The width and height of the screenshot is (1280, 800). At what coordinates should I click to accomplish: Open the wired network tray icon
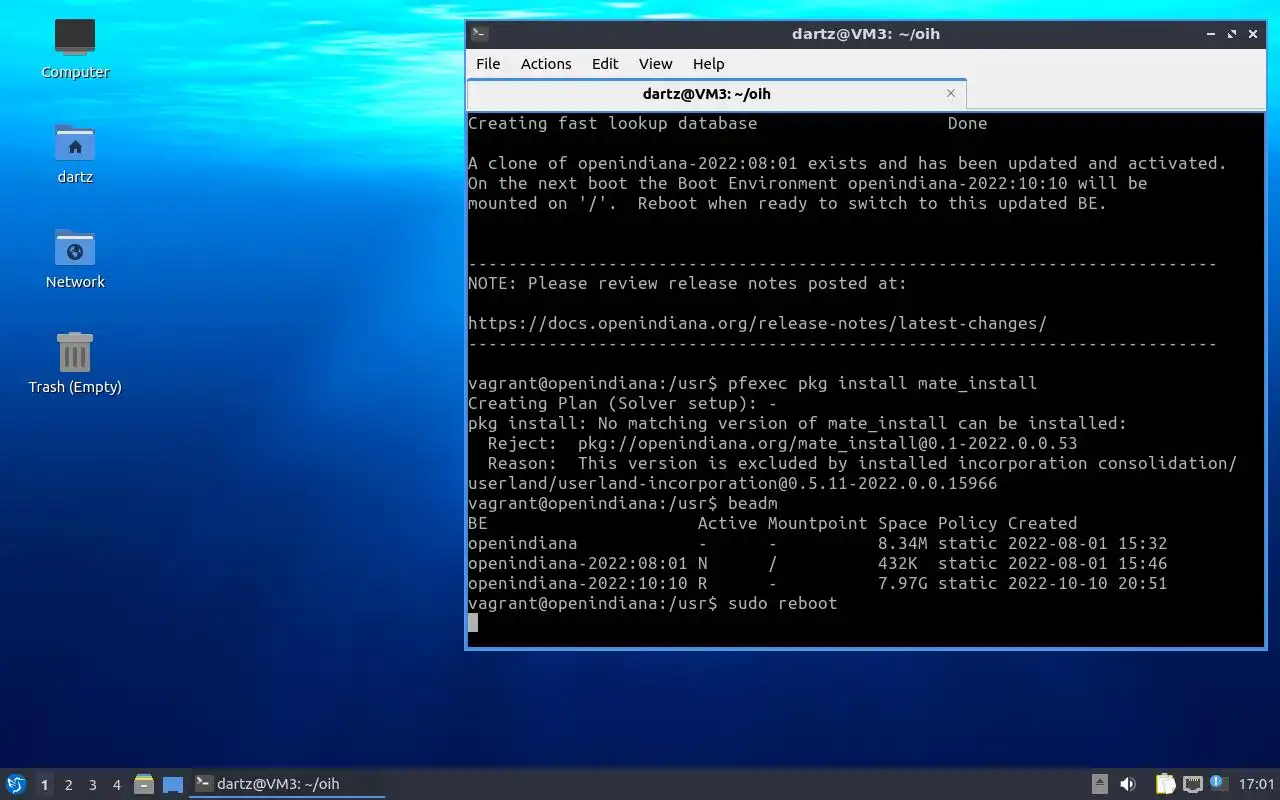1192,784
